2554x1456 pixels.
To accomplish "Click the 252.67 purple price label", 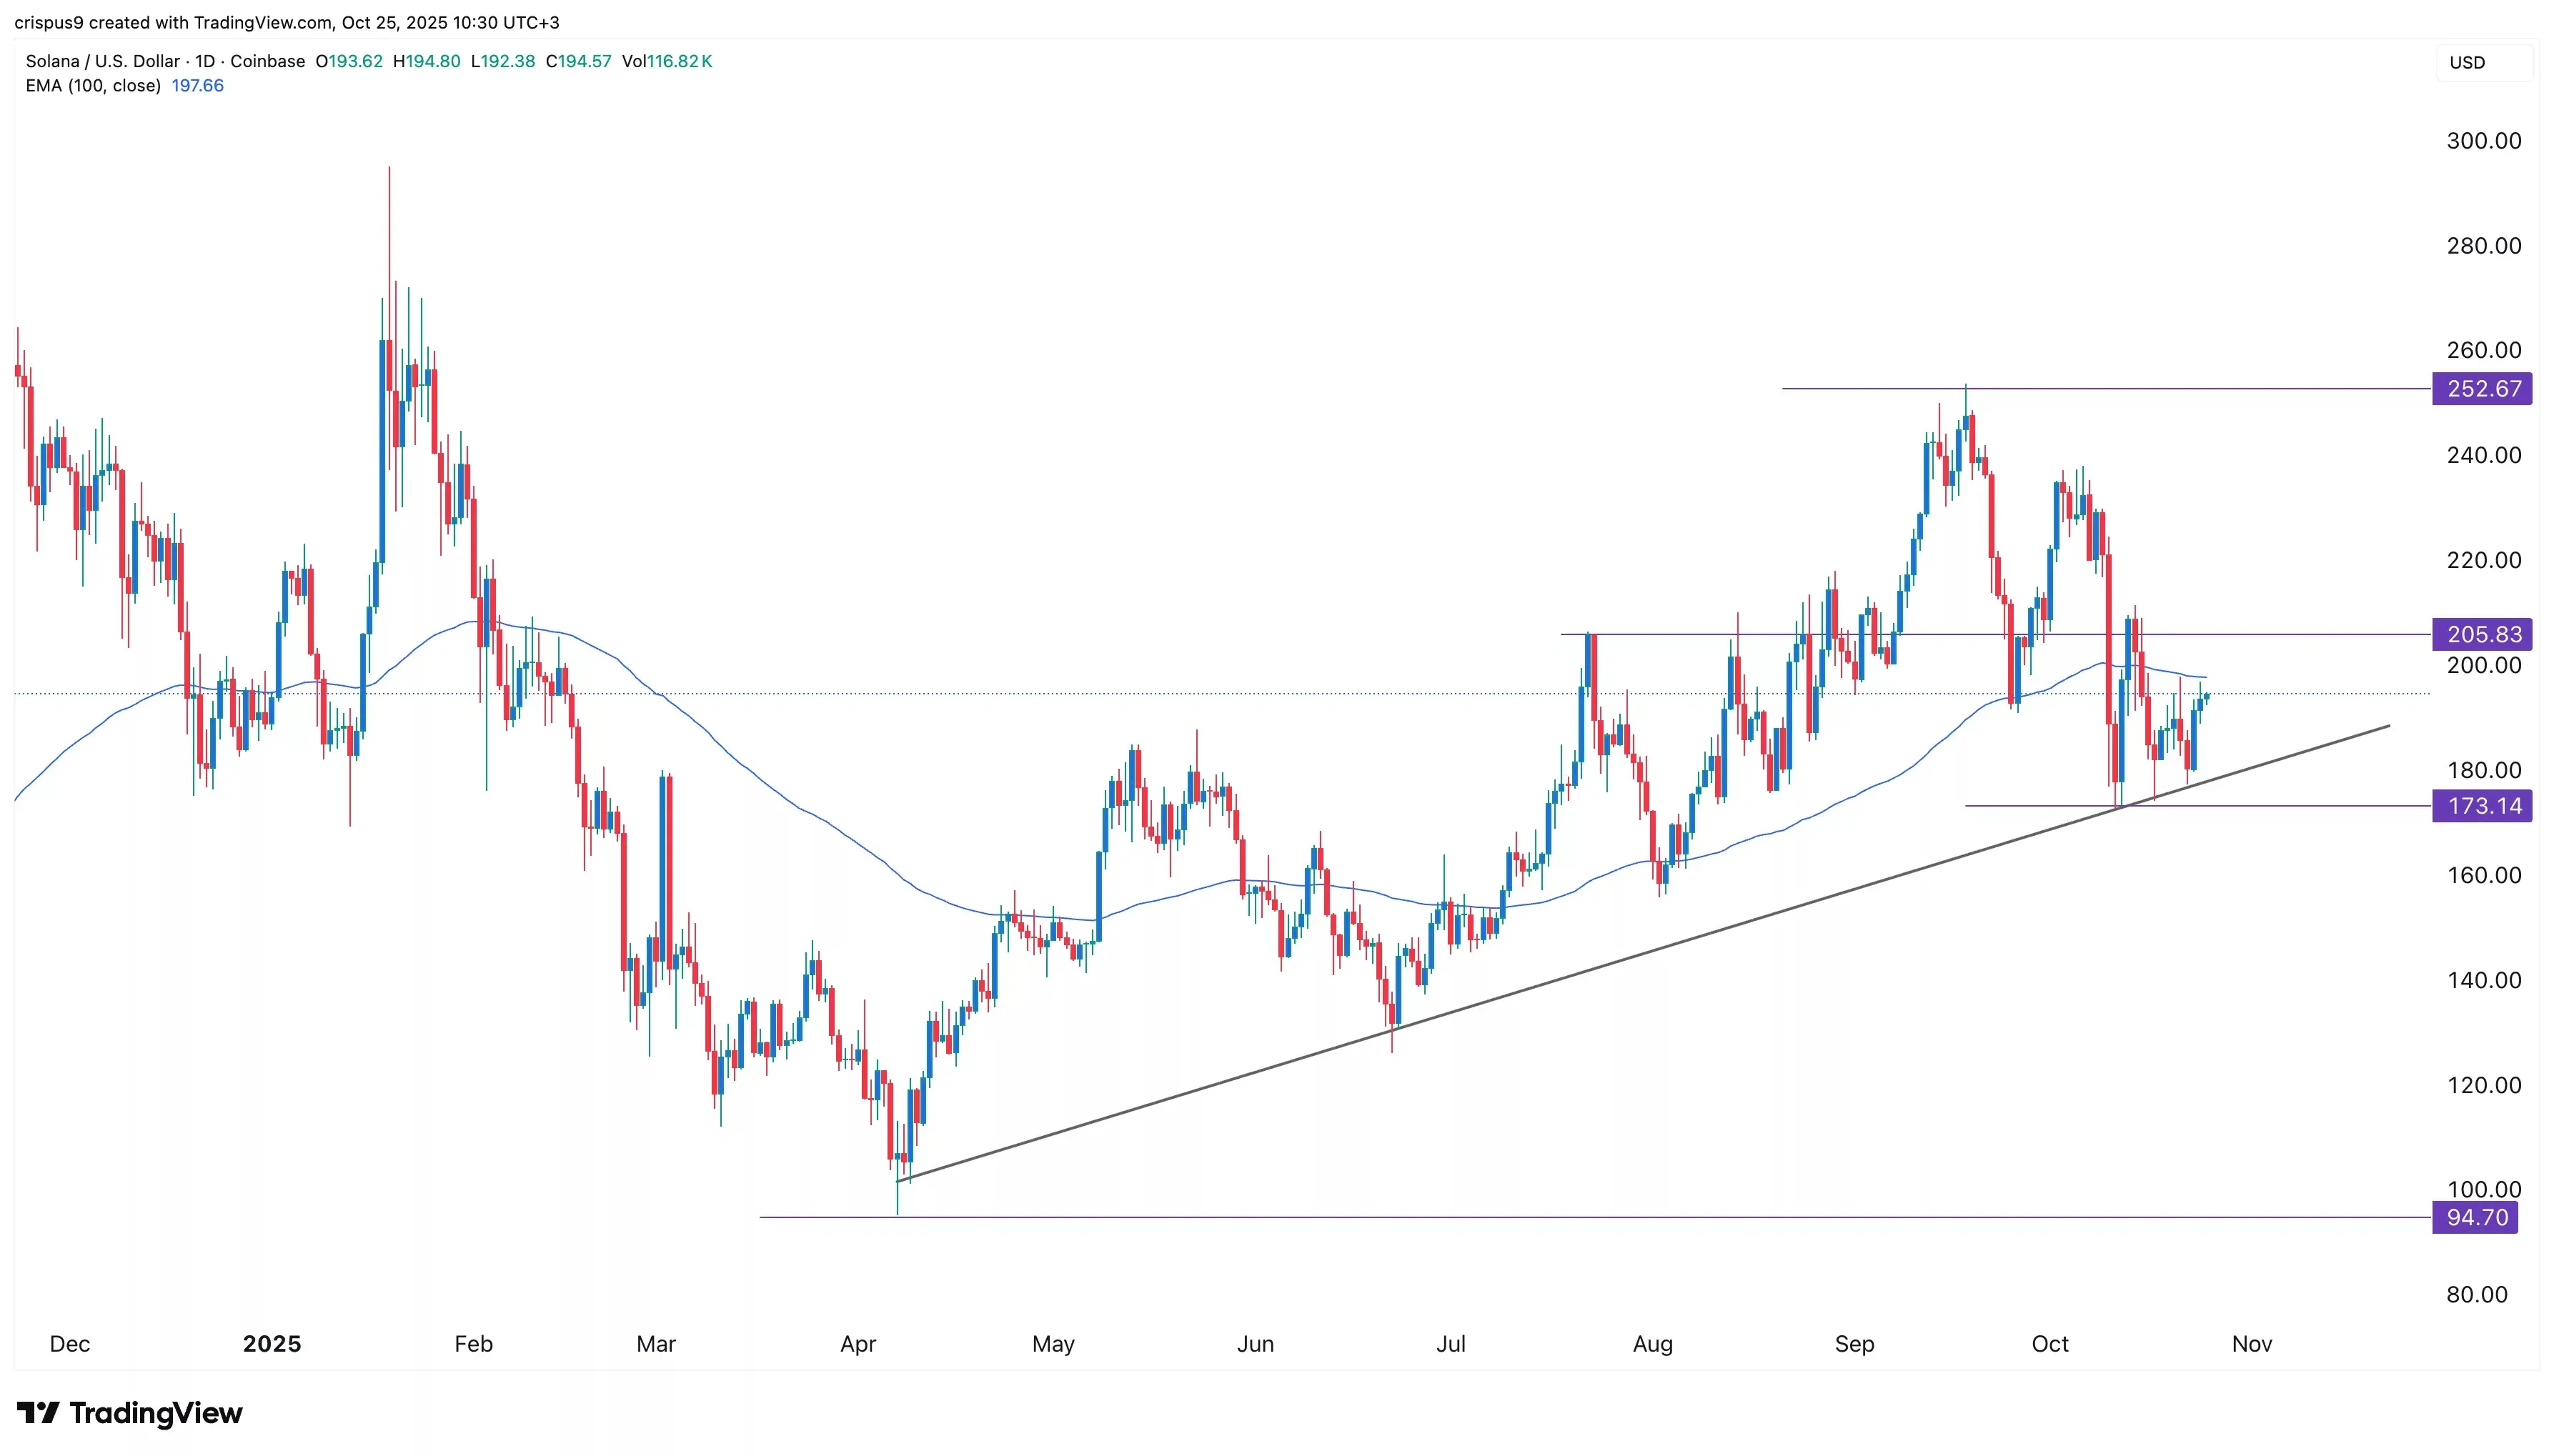I will point(2482,389).
